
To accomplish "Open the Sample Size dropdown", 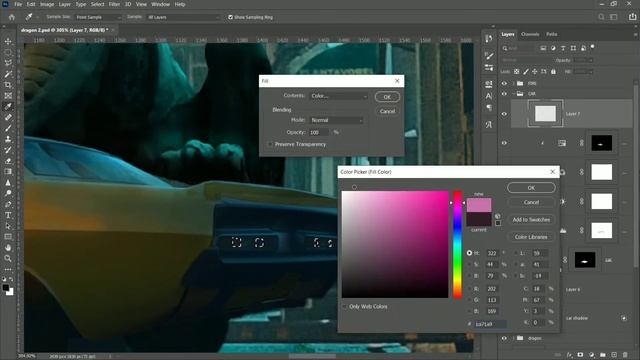I will 98,17.
